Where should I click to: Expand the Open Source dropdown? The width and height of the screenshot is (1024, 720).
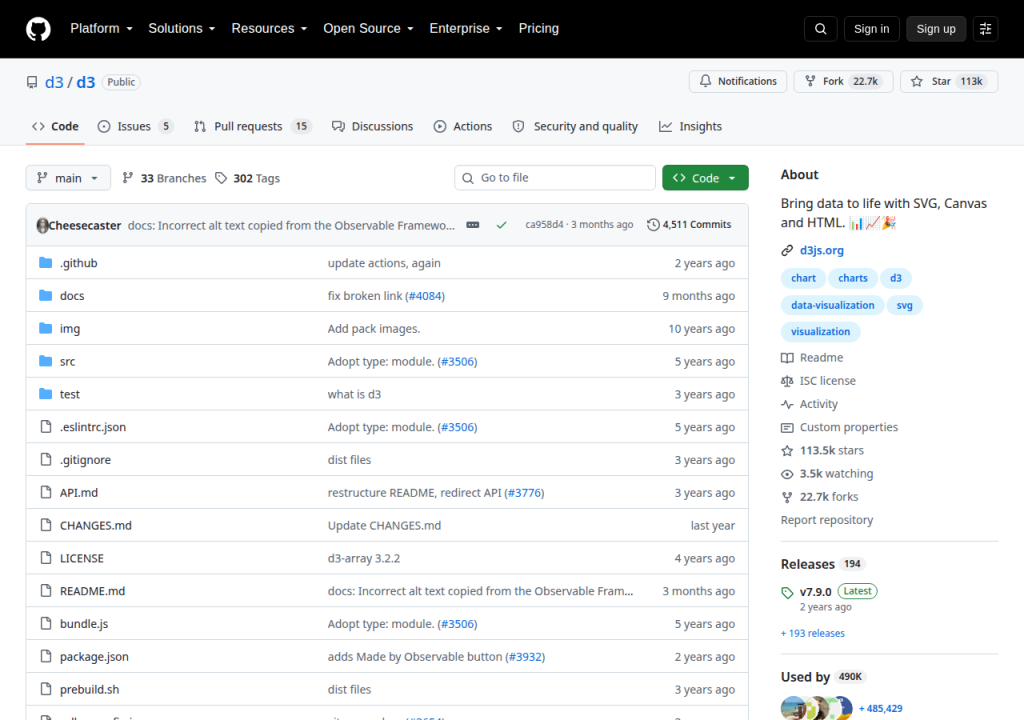(x=368, y=29)
